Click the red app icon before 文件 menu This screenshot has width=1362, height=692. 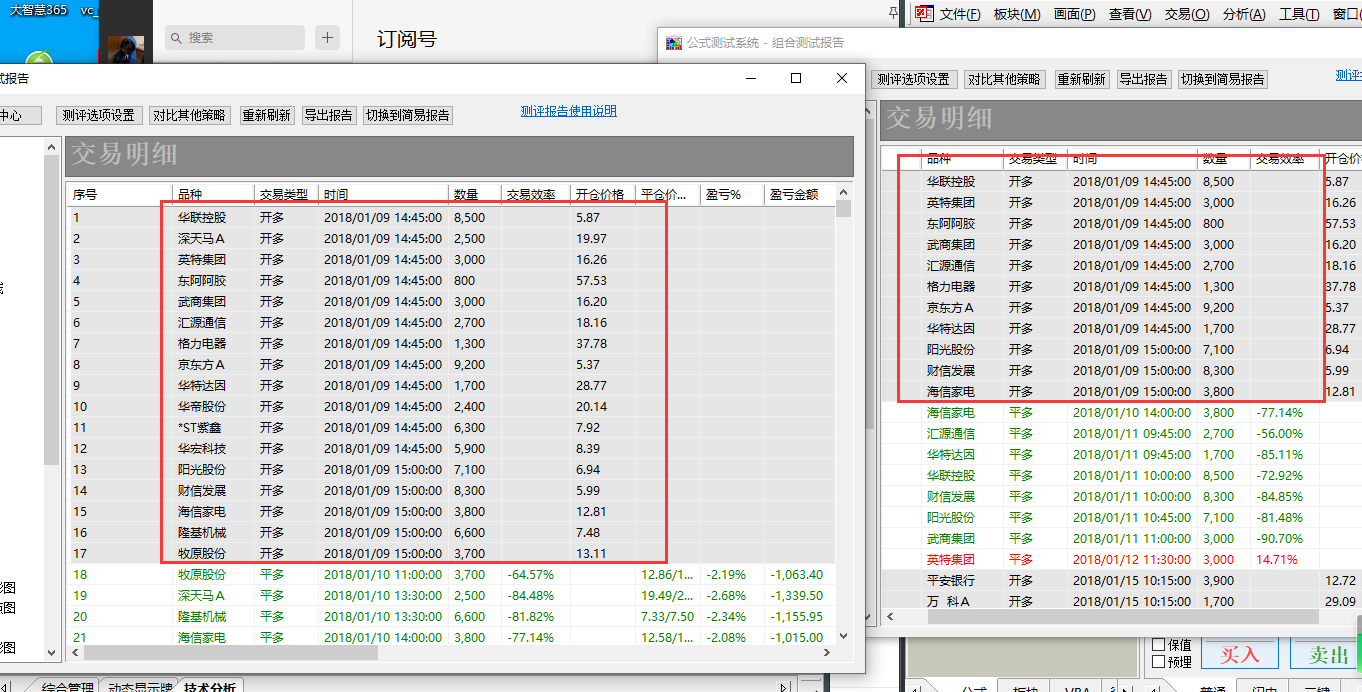click(924, 13)
